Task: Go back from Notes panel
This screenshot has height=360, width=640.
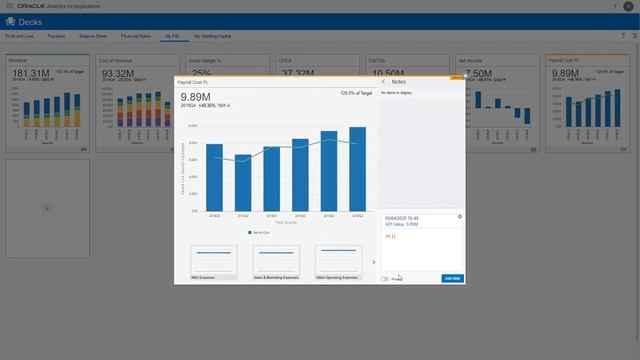Action: tap(384, 82)
